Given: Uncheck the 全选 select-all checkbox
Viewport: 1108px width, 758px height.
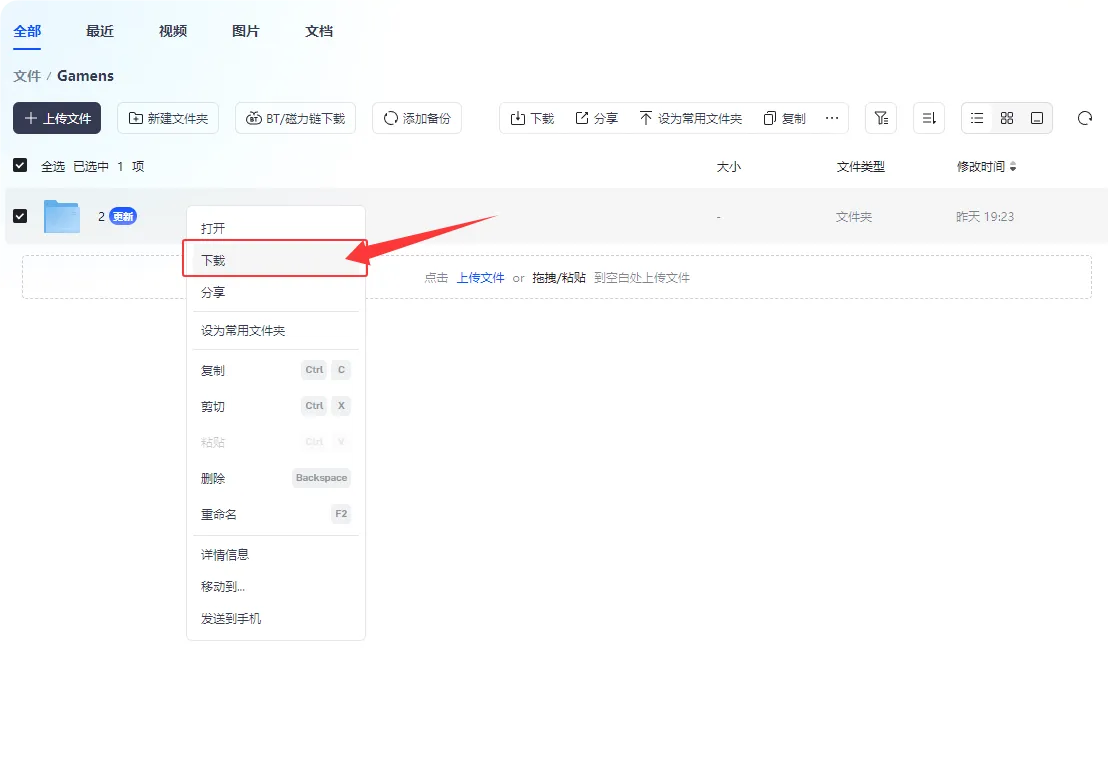Looking at the screenshot, I should click(20, 165).
